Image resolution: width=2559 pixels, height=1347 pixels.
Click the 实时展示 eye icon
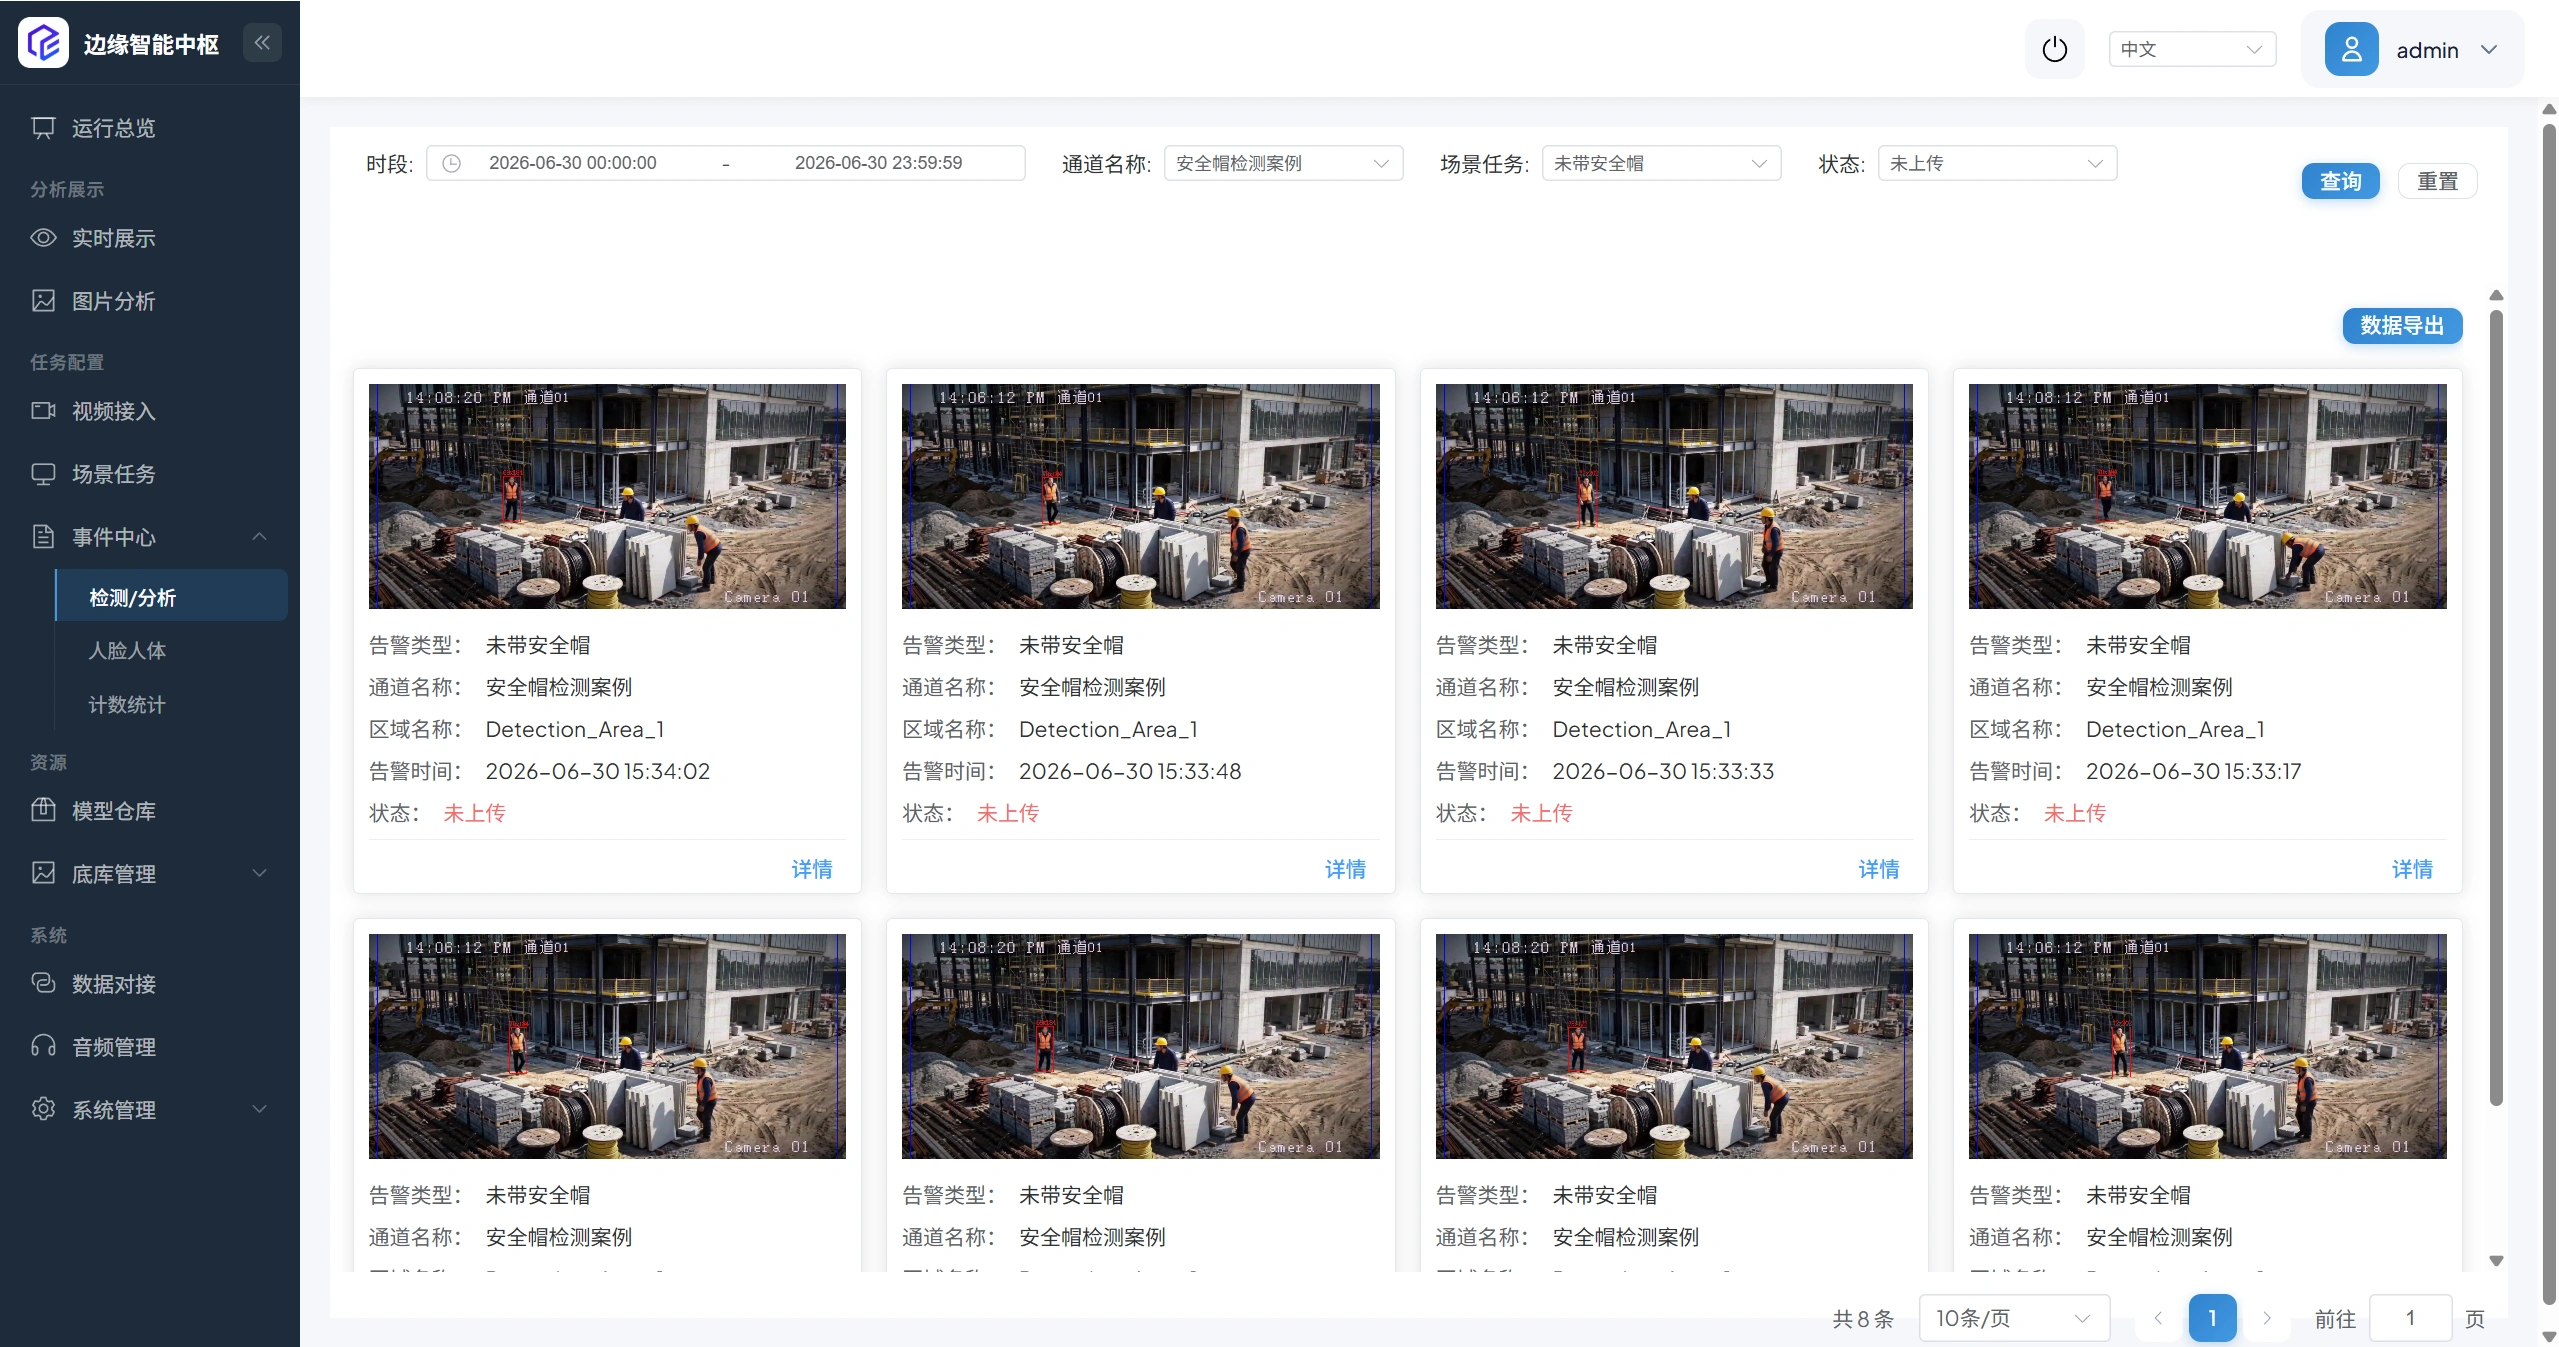point(43,238)
